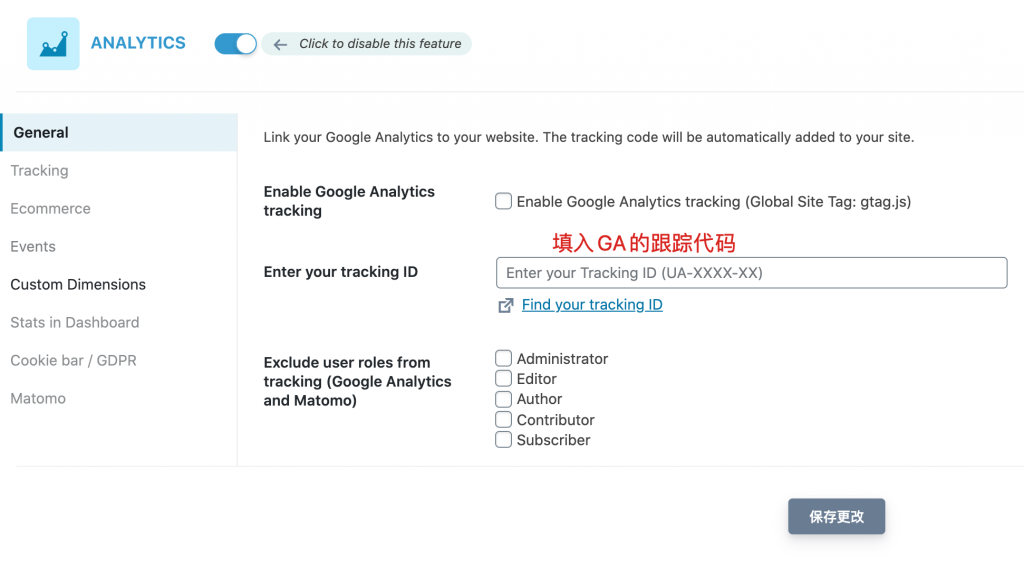Viewport: 1024px width, 576px height.
Task: Click the tracking ID input field
Action: pyautogui.click(x=751, y=273)
